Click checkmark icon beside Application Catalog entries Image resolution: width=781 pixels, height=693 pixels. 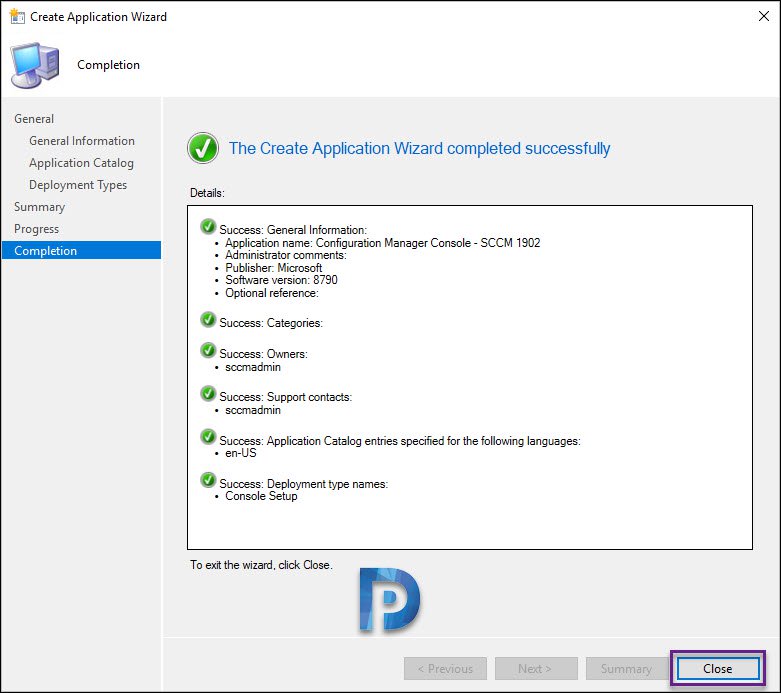[208, 437]
